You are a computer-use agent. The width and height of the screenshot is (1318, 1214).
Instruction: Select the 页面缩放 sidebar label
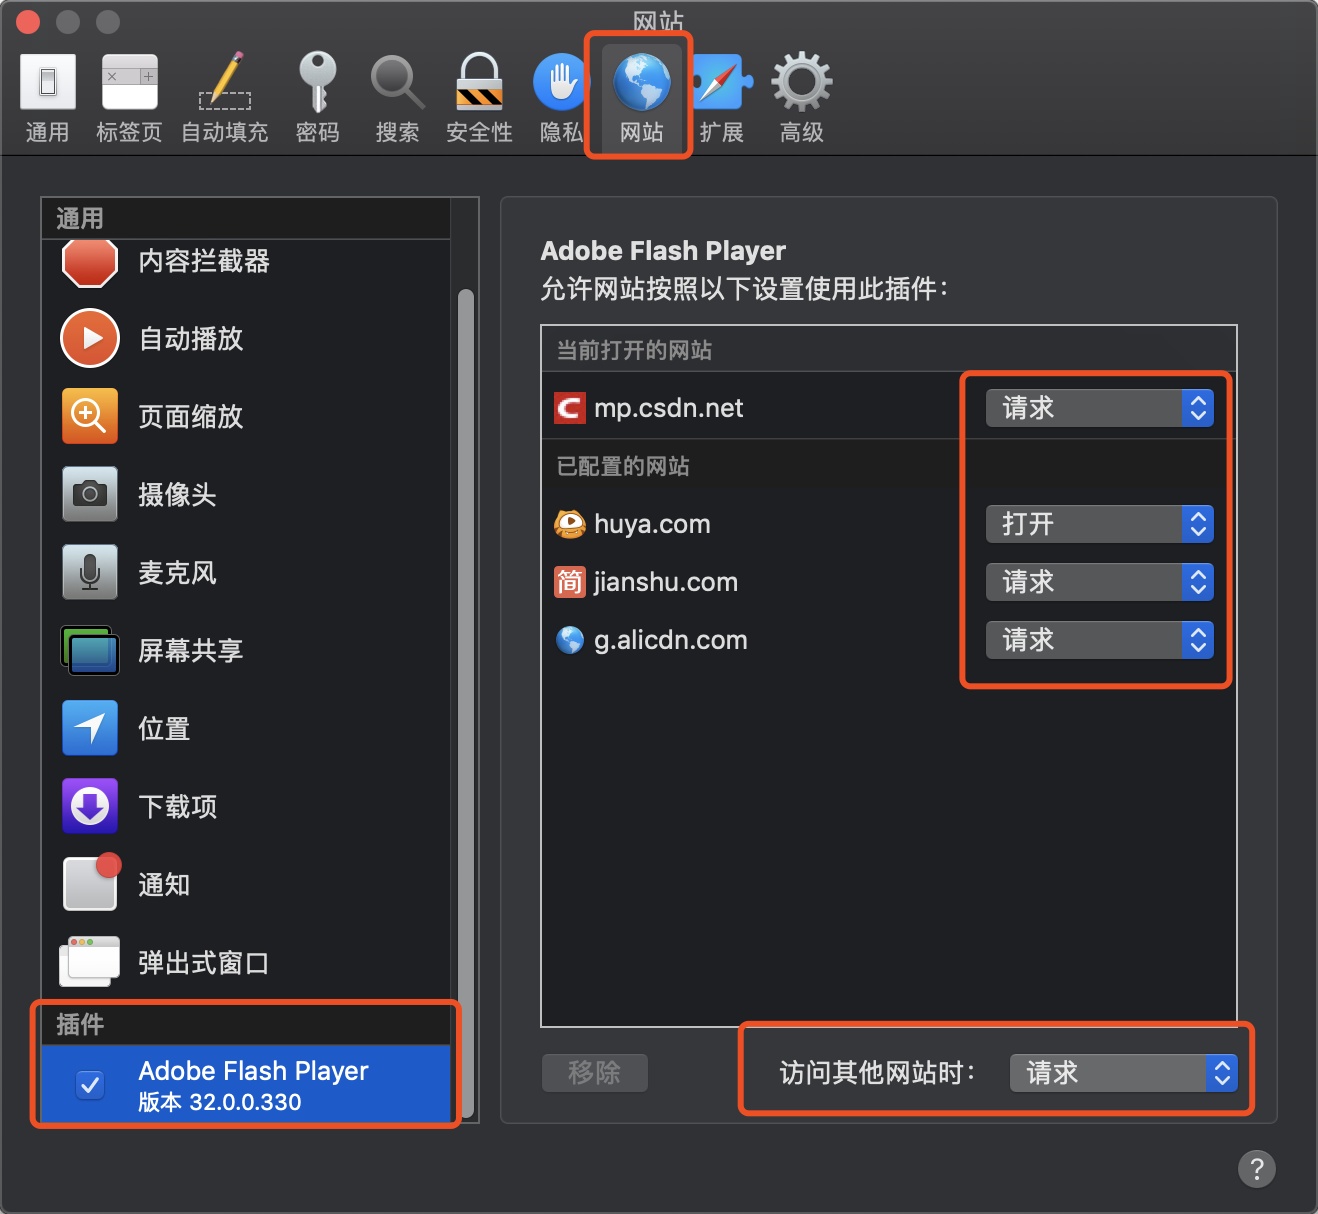[191, 417]
